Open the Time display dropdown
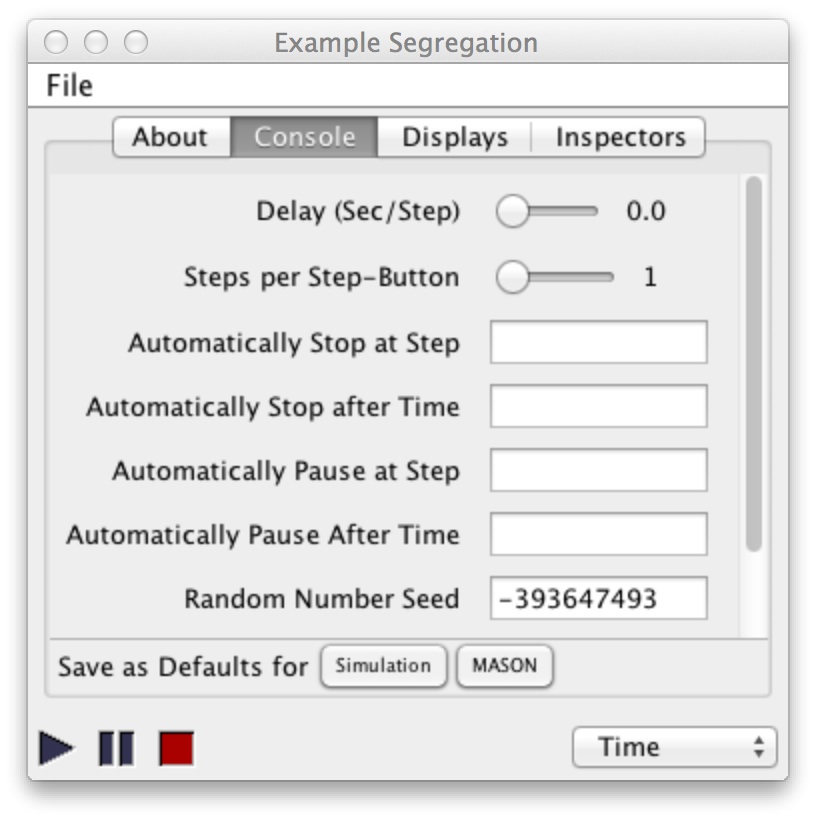Image resolution: width=816 pixels, height=820 pixels. 674,747
